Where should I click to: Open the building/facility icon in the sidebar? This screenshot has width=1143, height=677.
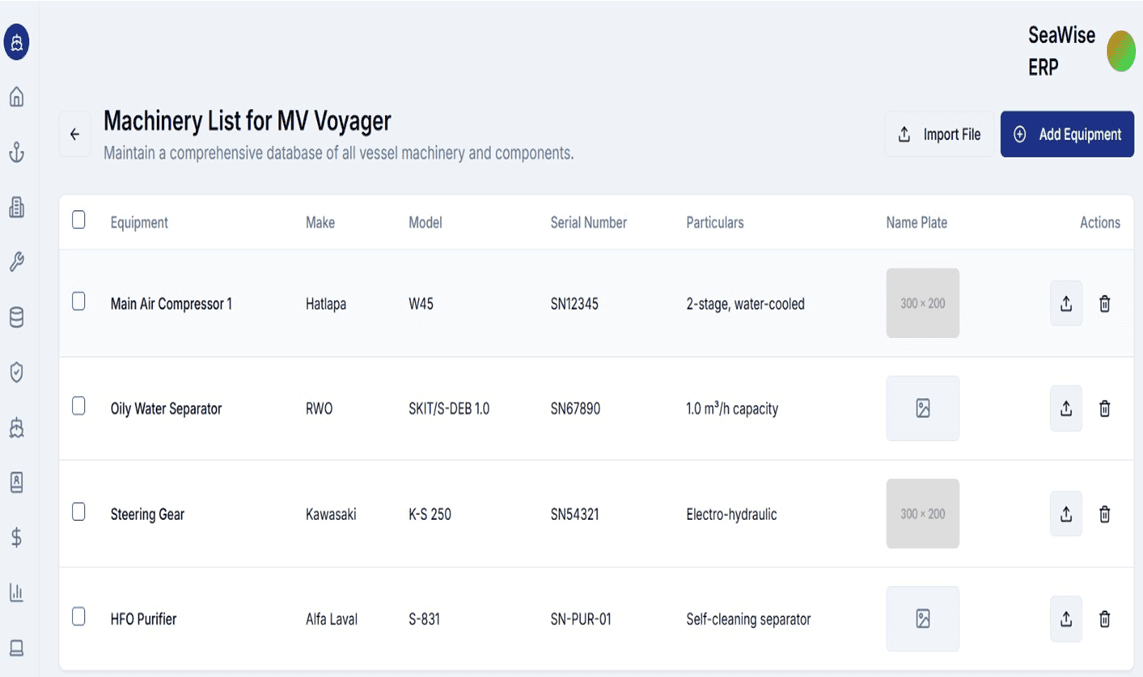coord(16,207)
